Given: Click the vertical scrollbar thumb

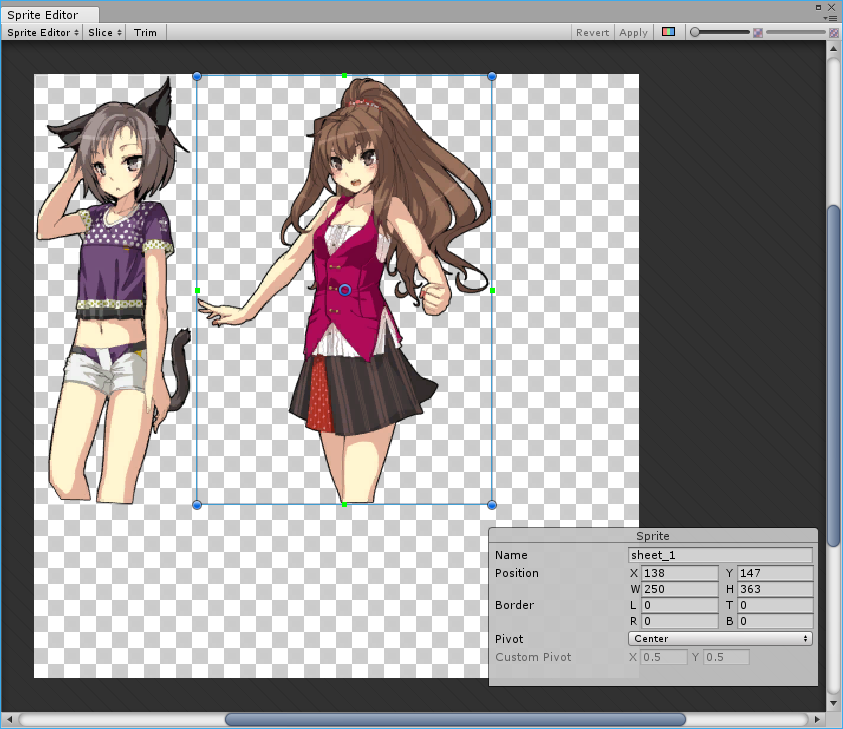Looking at the screenshot, I should (833, 375).
